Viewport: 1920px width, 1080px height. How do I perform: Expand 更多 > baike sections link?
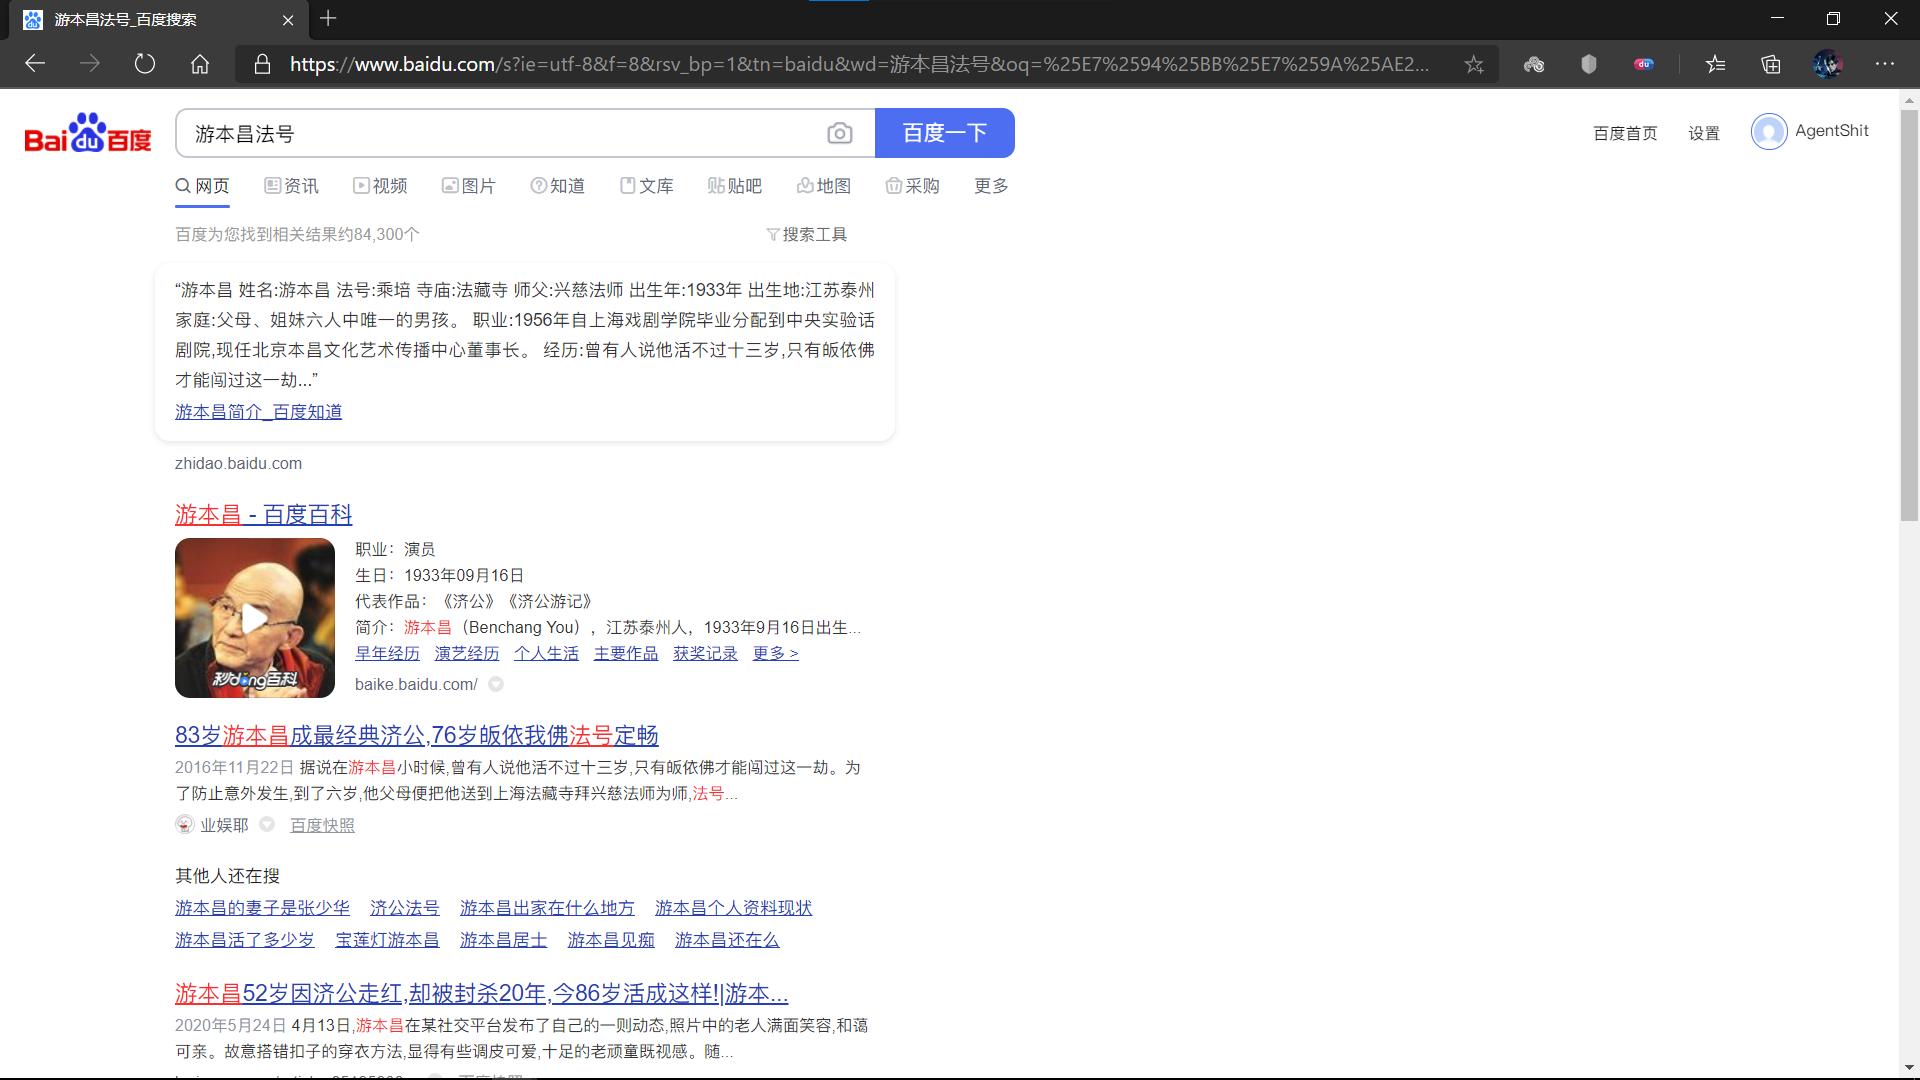point(775,653)
